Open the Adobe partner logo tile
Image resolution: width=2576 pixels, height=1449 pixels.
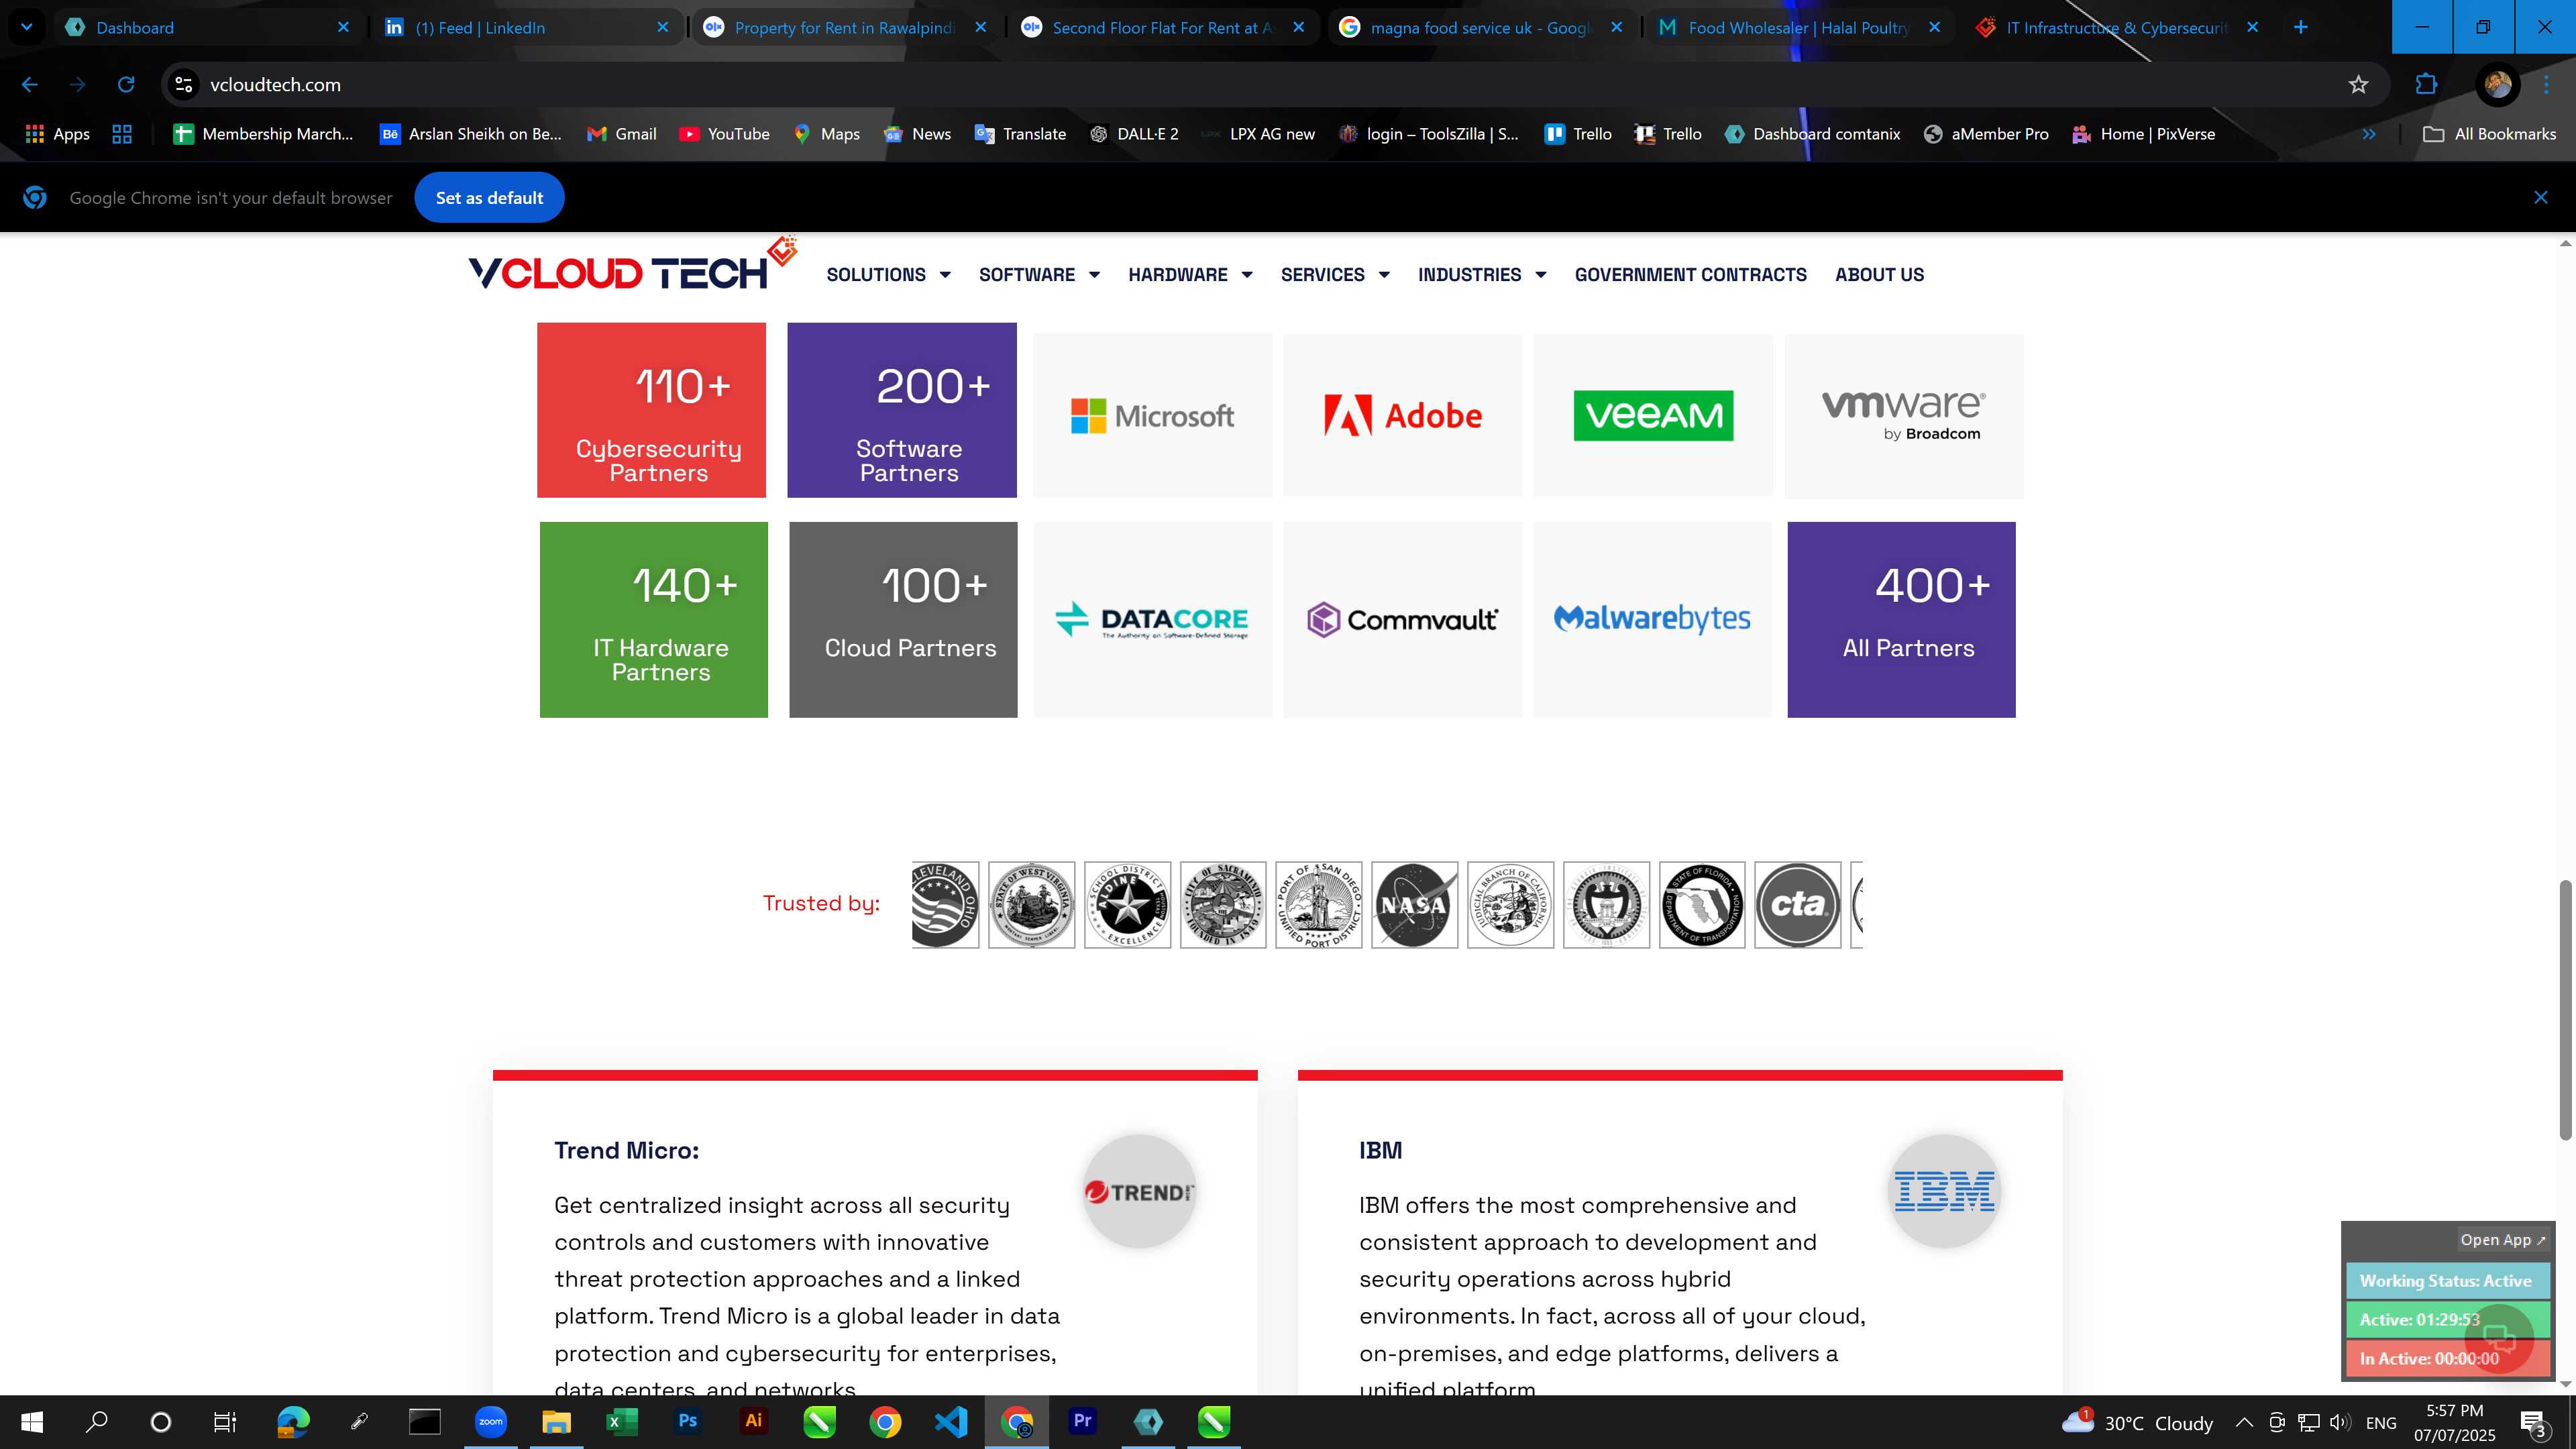tap(1402, 415)
